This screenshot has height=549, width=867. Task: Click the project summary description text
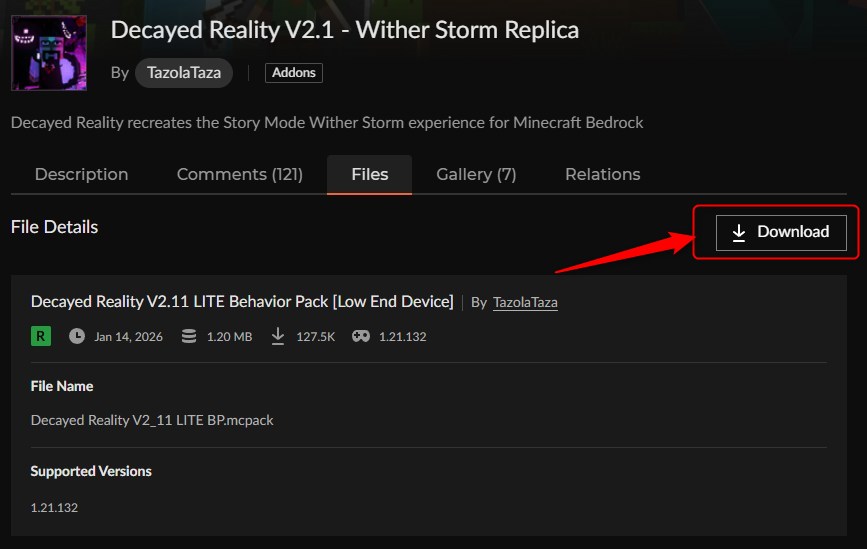pyautogui.click(x=327, y=123)
